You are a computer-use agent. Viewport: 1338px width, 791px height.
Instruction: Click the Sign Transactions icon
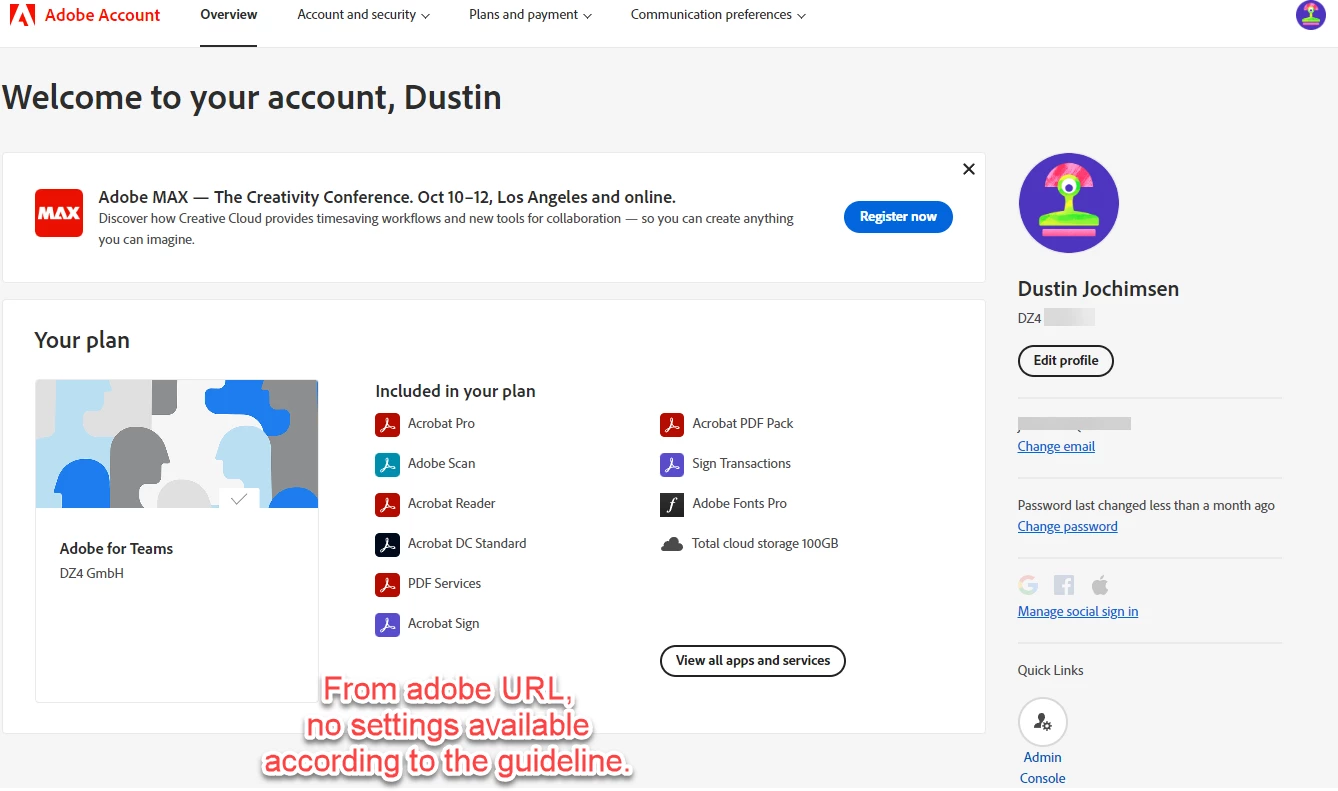tap(672, 464)
